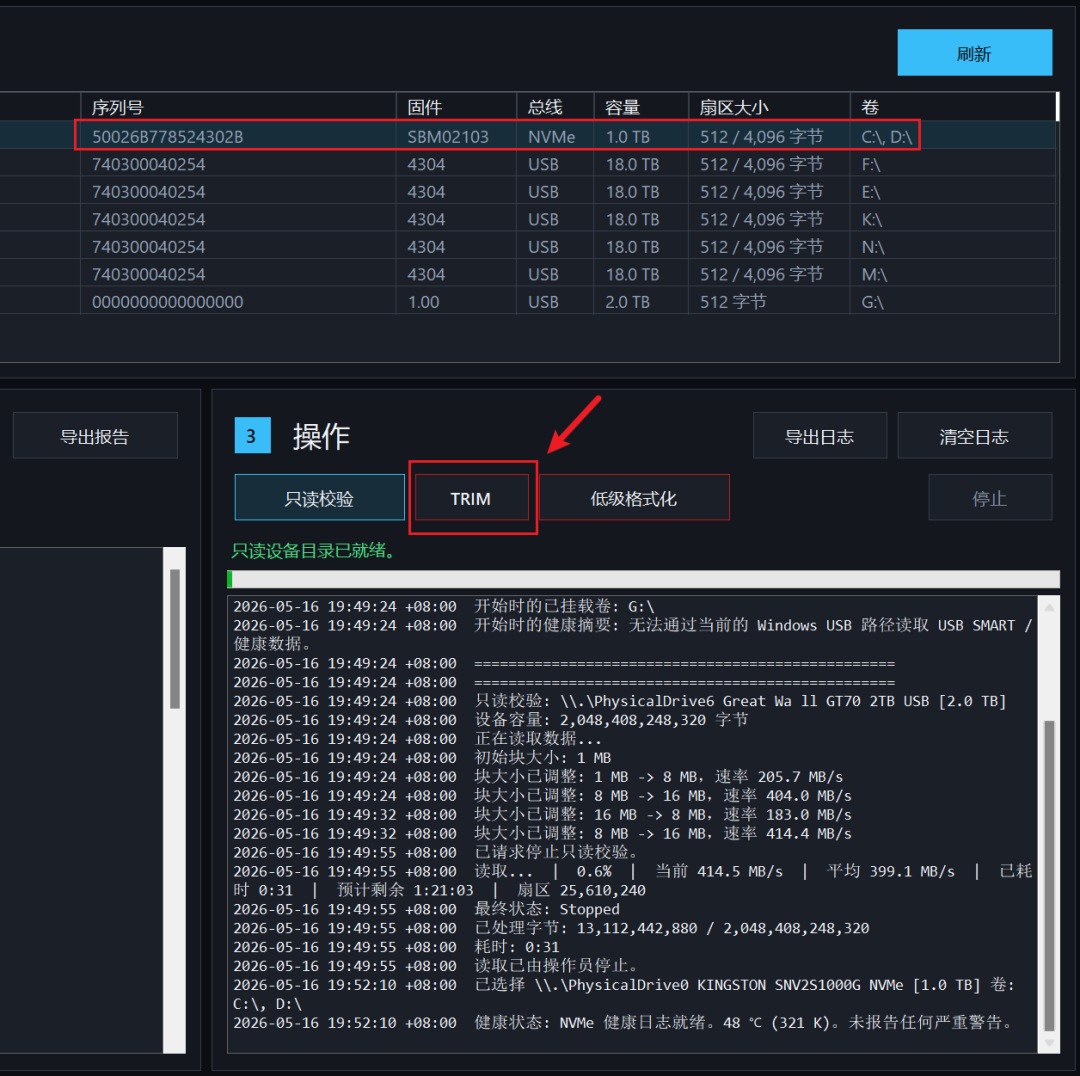Select the drive row with volume G:\
1080x1076 pixels.
tap(528, 302)
